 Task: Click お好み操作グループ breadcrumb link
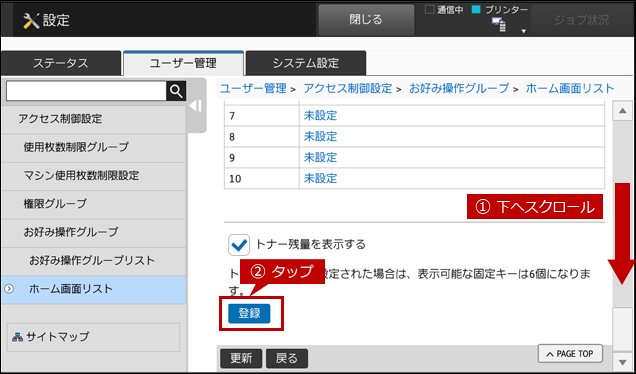[459, 88]
